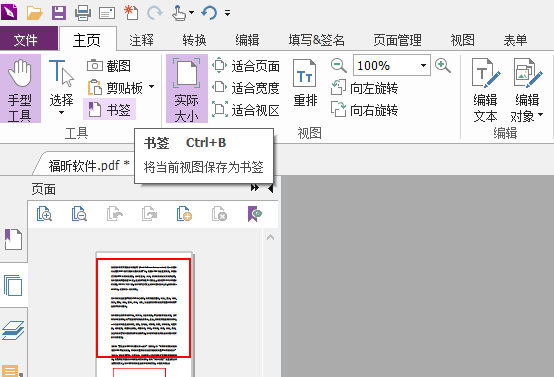This screenshot has width=554, height=377.
Task: Click the Foxit application logo icon
Action: click(x=8, y=12)
